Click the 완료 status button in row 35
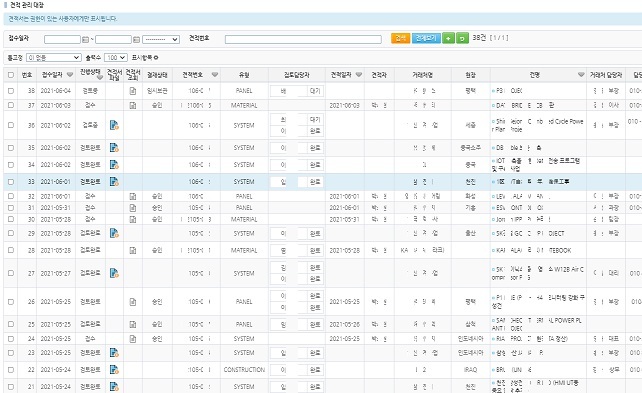This screenshot has height=393, width=642. coord(315,147)
